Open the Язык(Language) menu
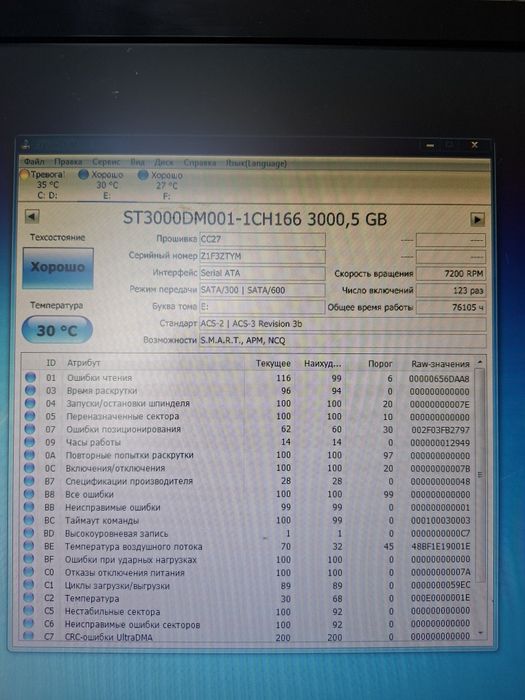Screen dimensions: 525x700 (256, 163)
